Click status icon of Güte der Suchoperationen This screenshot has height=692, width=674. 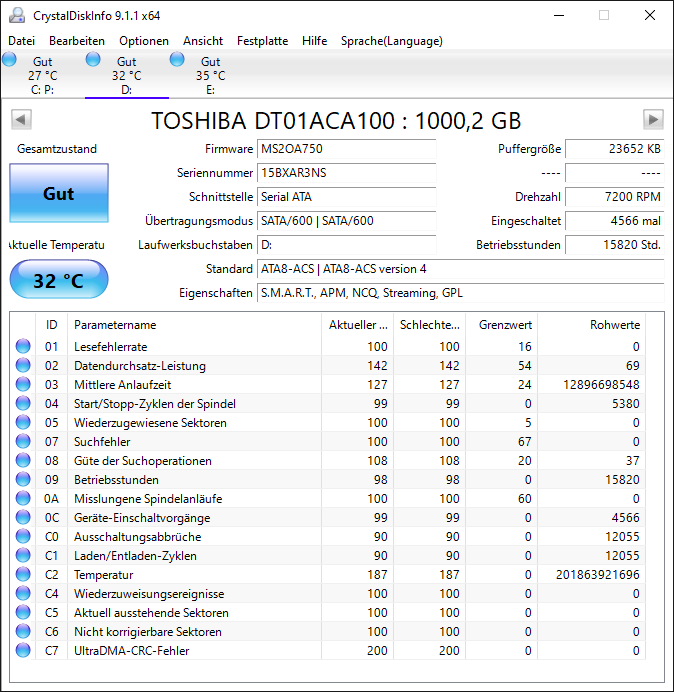(23, 460)
